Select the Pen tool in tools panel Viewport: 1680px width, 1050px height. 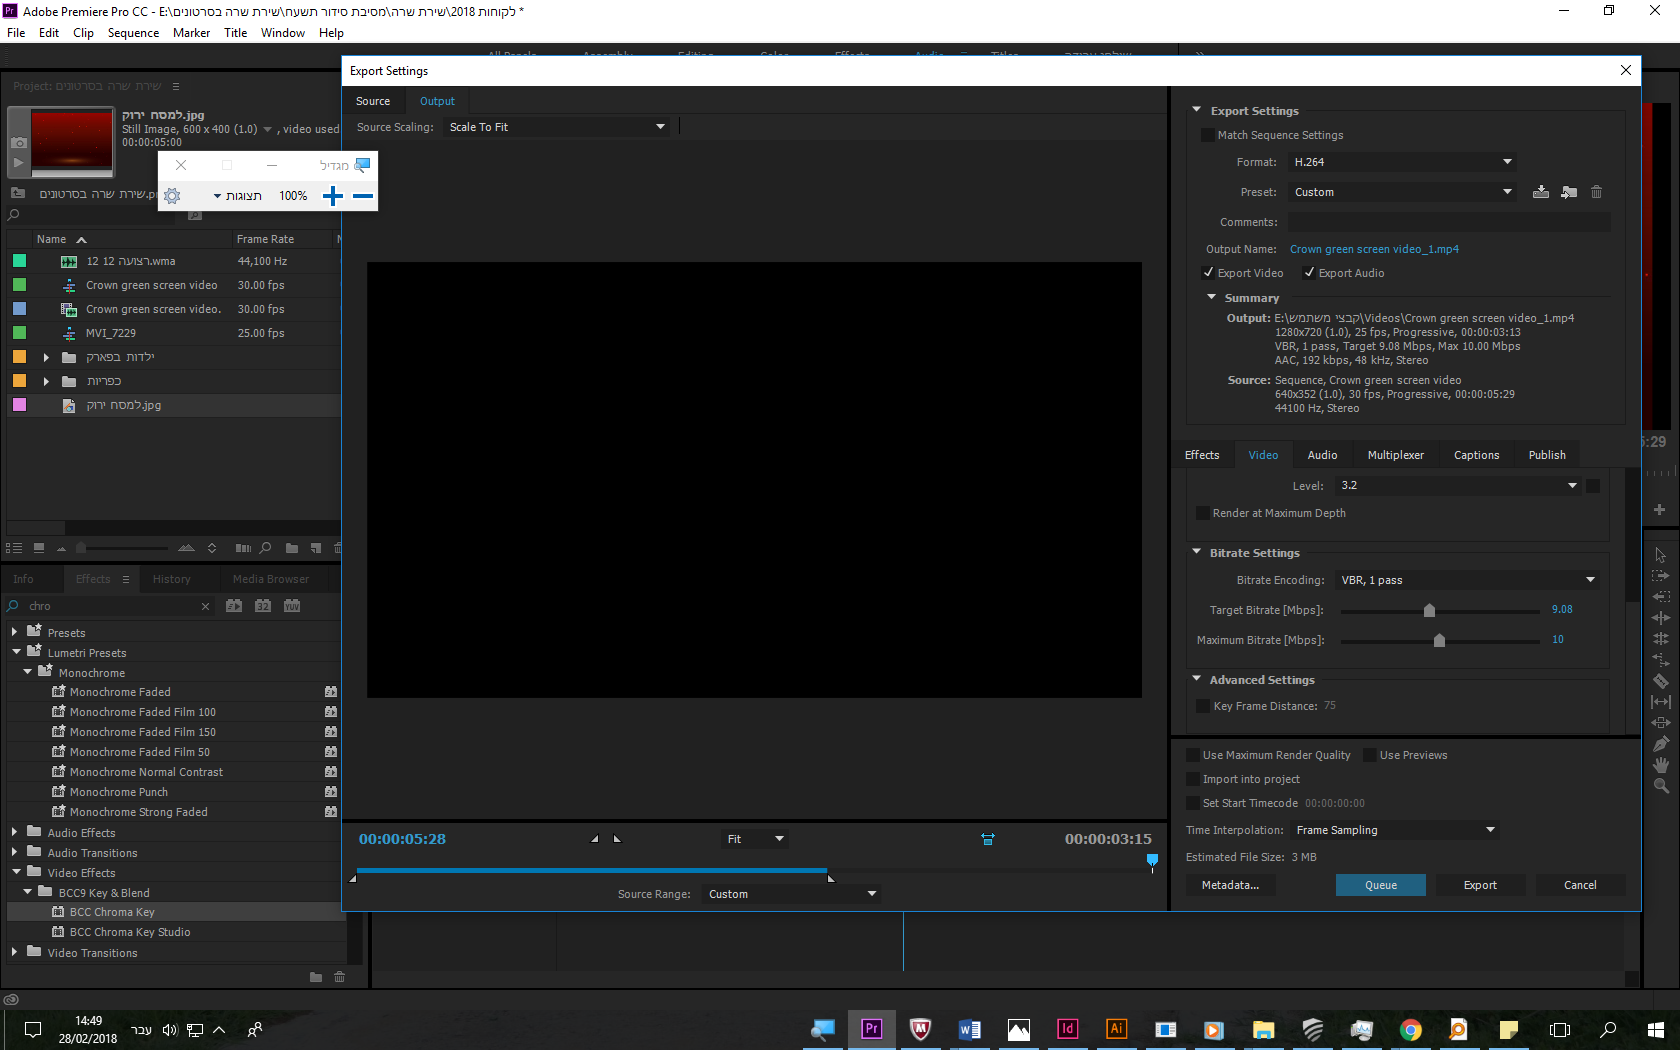[x=1660, y=744]
